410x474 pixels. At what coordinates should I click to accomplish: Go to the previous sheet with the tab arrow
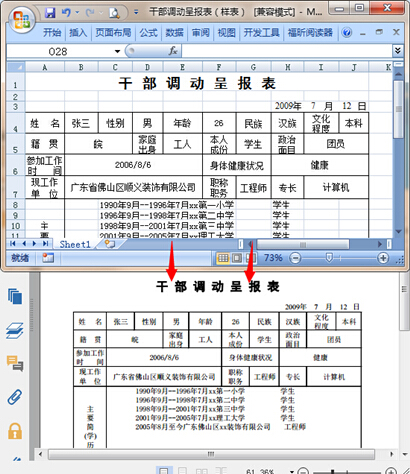(24, 244)
